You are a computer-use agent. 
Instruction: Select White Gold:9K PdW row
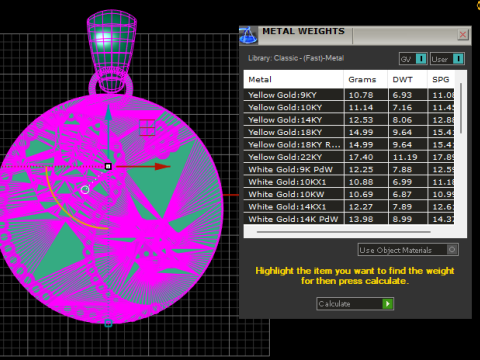[349, 169]
